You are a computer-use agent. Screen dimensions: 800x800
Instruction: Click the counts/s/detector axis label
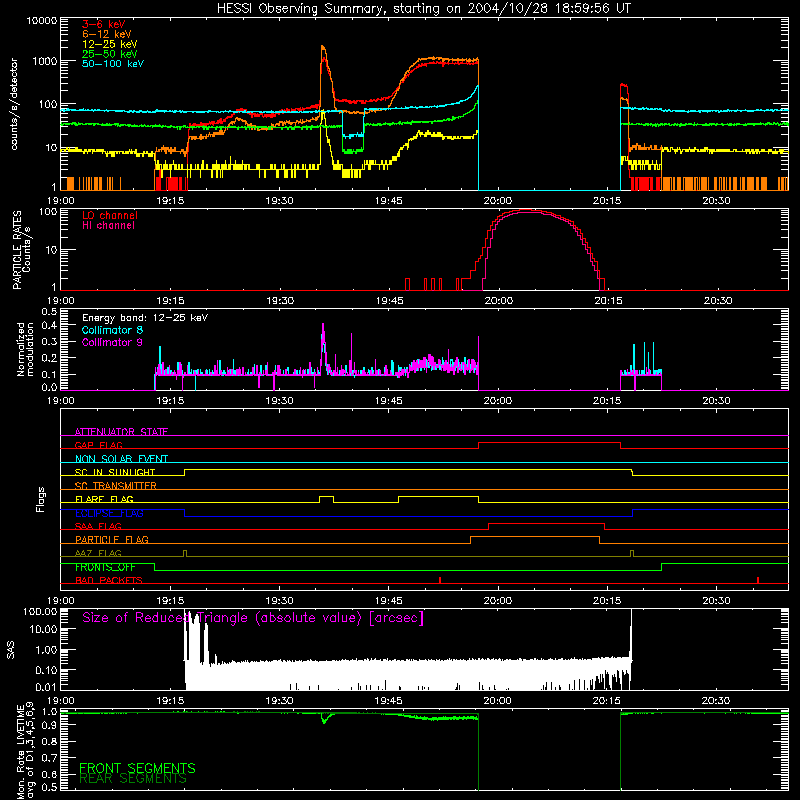click(14, 104)
